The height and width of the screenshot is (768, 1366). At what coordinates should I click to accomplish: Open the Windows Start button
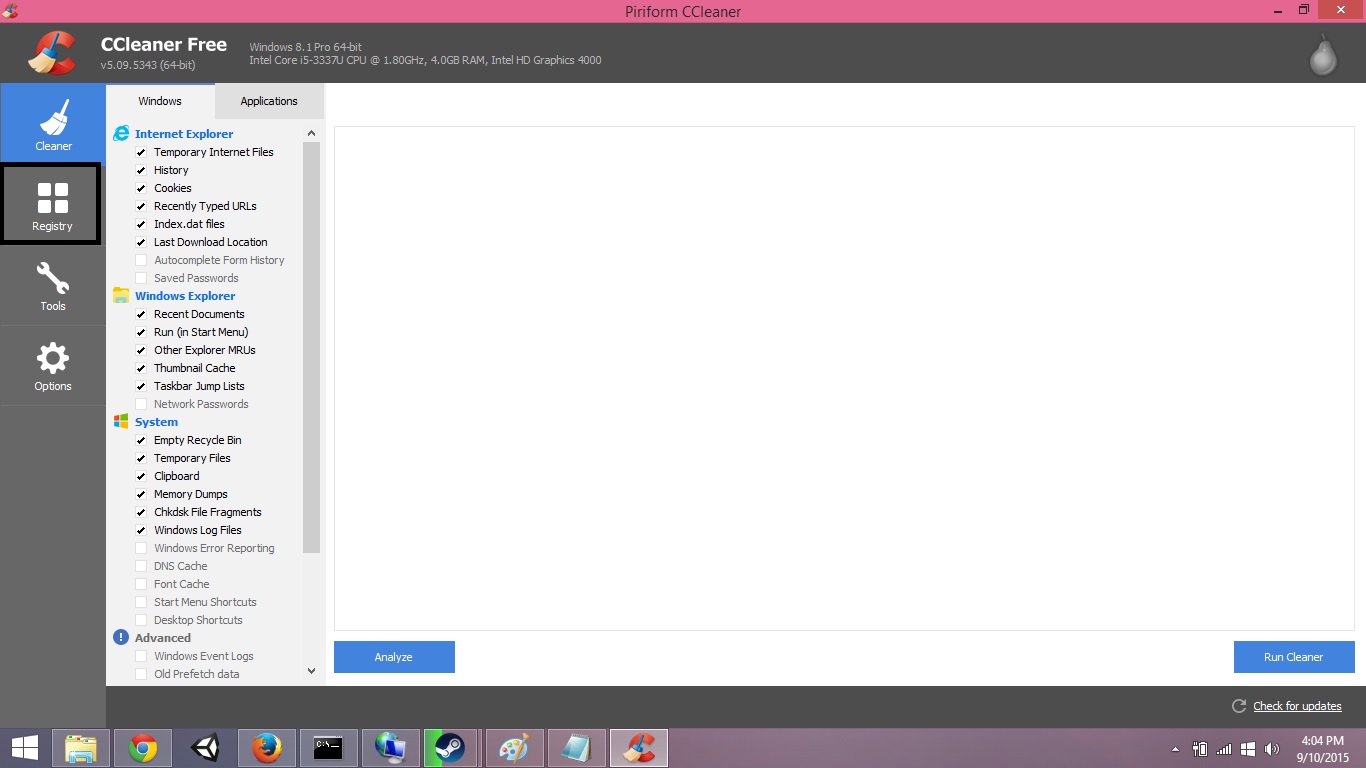24,748
